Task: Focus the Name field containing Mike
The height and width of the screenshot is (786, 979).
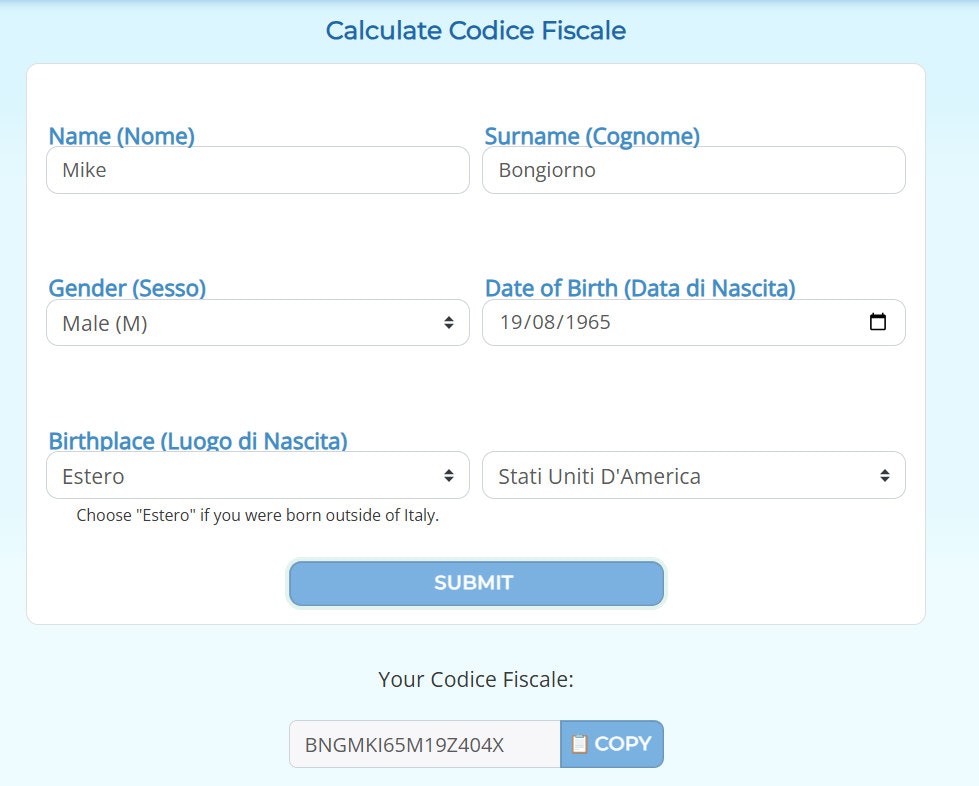Action: 258,170
